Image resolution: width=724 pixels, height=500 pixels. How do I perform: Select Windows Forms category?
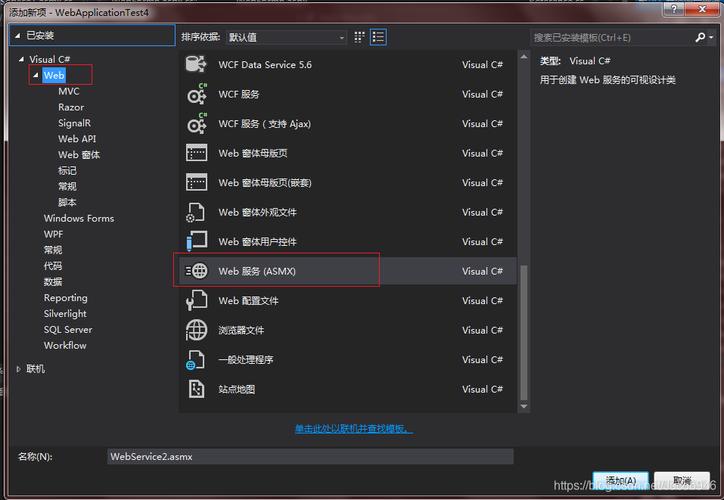79,218
